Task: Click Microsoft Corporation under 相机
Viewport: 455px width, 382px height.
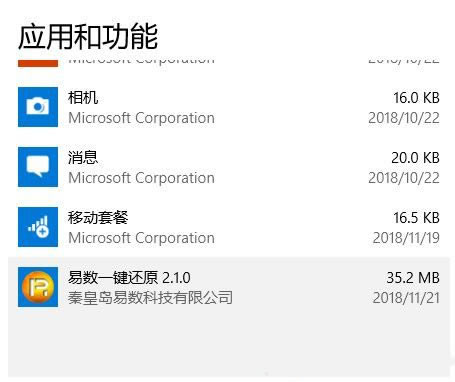Action: coord(141,118)
